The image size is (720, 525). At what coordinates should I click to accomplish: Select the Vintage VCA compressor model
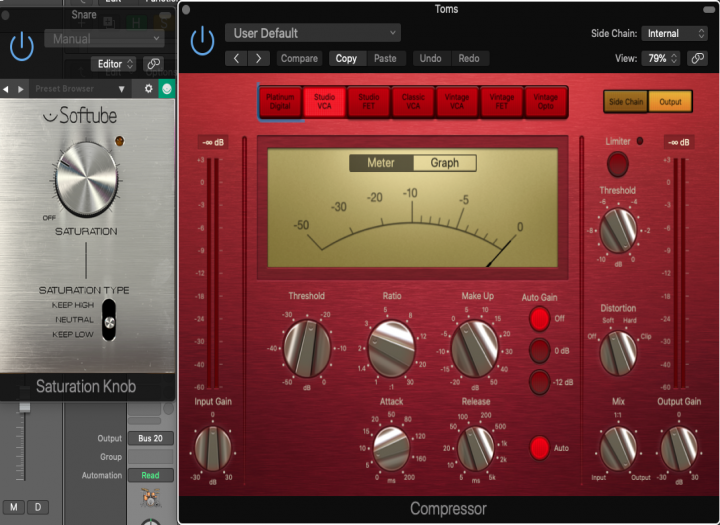[457, 102]
